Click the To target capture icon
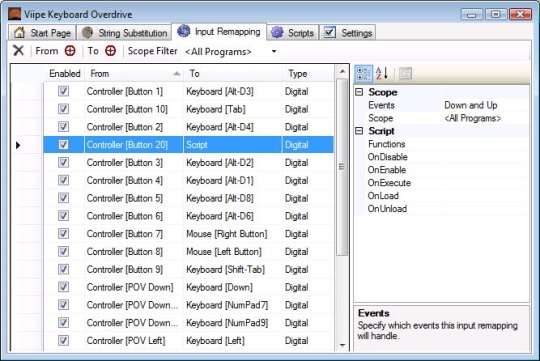 (110, 51)
